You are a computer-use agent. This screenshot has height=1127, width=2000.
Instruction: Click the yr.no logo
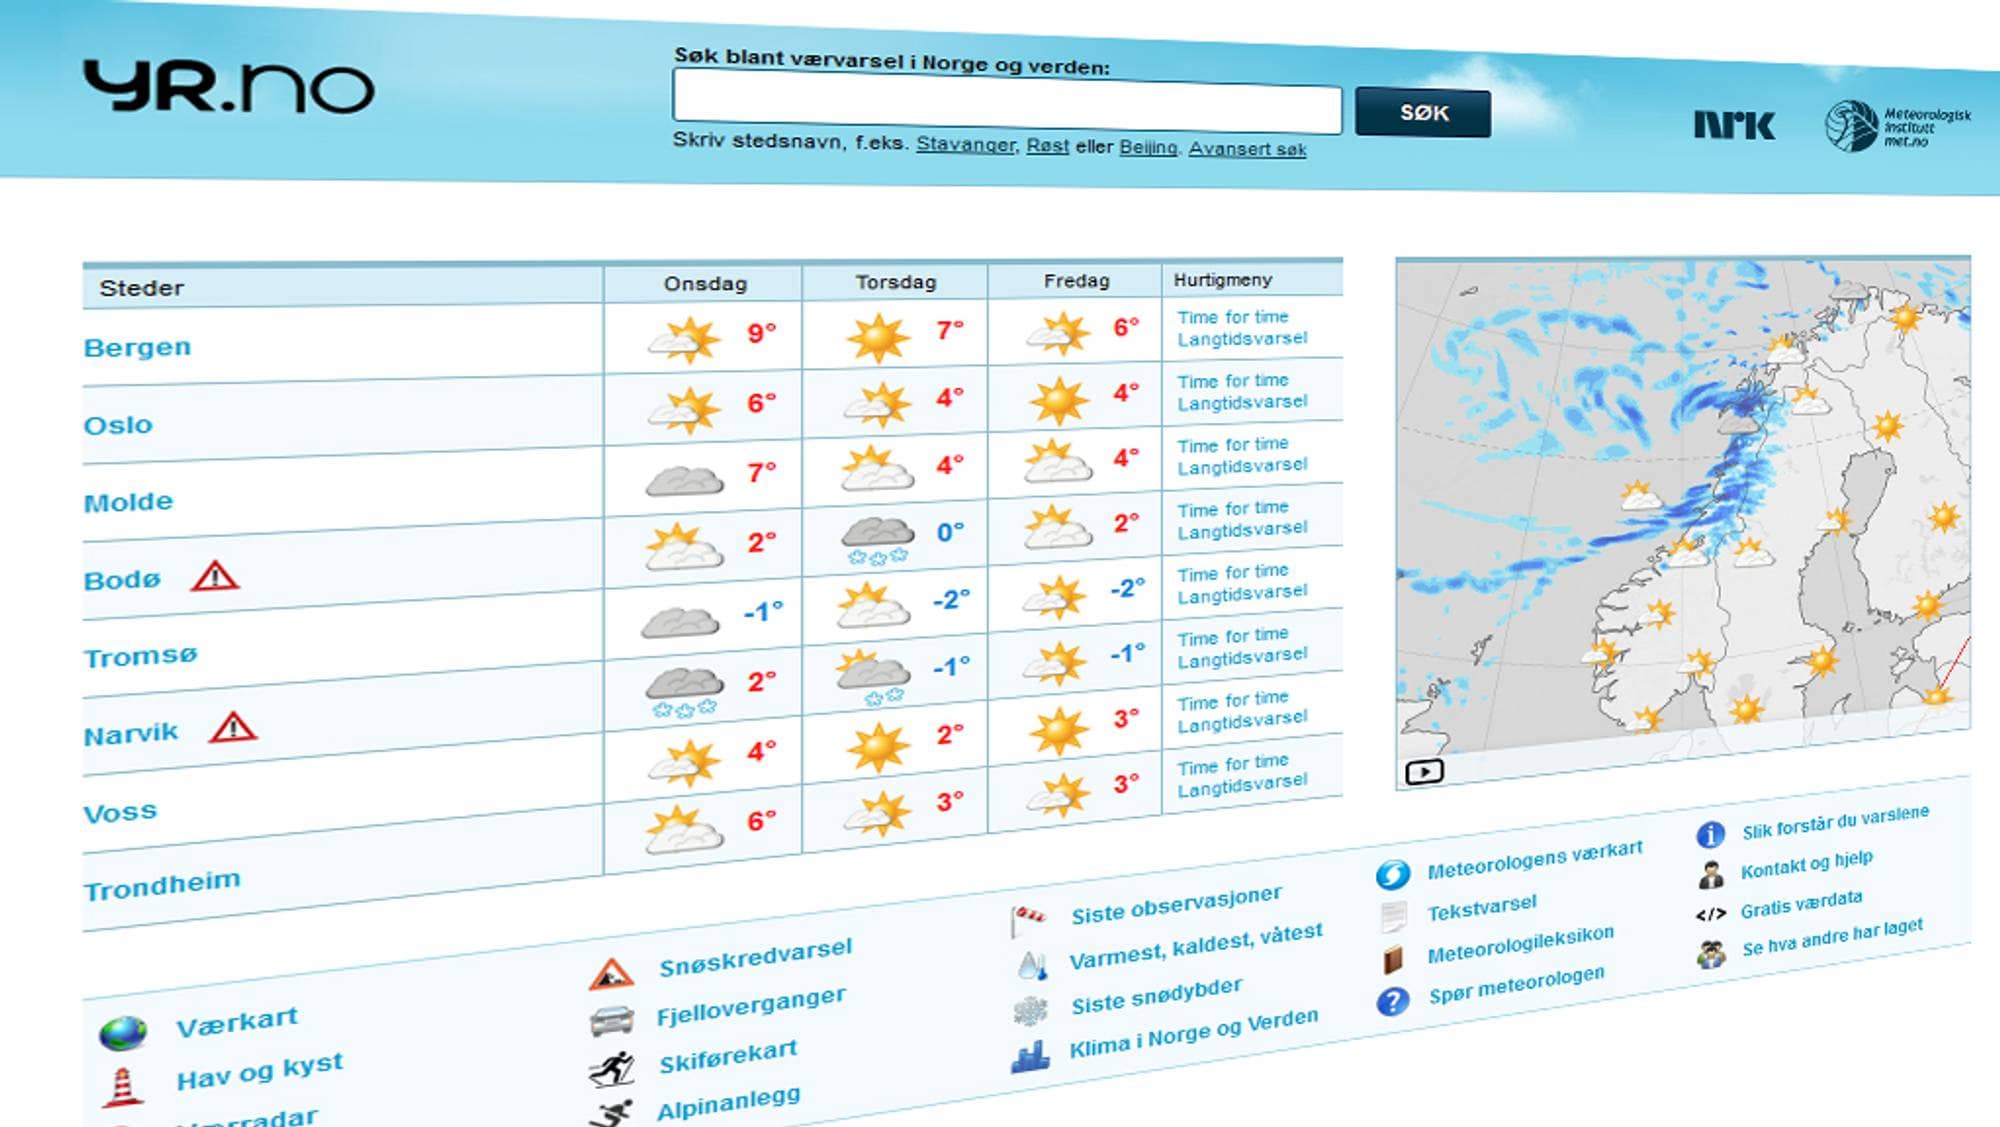(x=229, y=87)
